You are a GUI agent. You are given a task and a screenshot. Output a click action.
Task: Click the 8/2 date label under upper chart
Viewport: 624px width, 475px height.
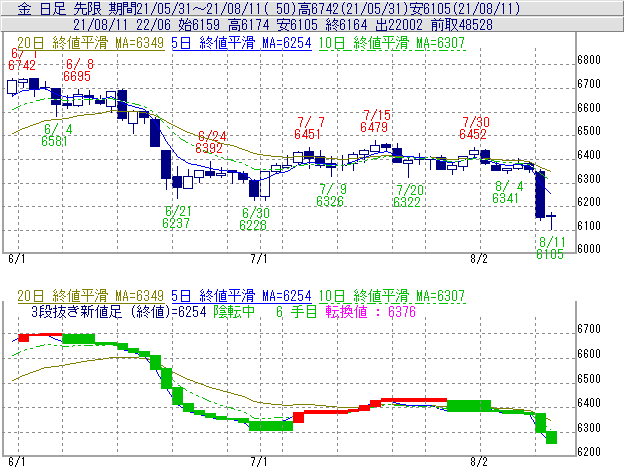coord(479,259)
